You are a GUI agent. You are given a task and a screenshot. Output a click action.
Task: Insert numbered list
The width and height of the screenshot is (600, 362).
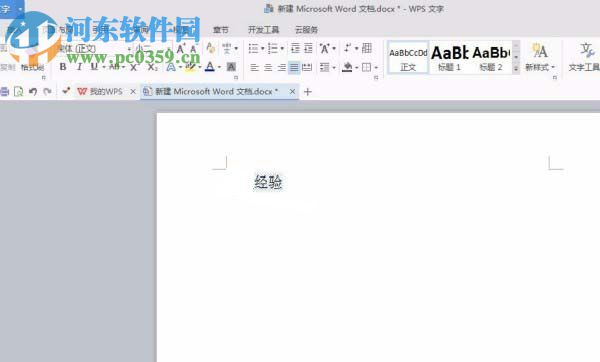pos(272,49)
